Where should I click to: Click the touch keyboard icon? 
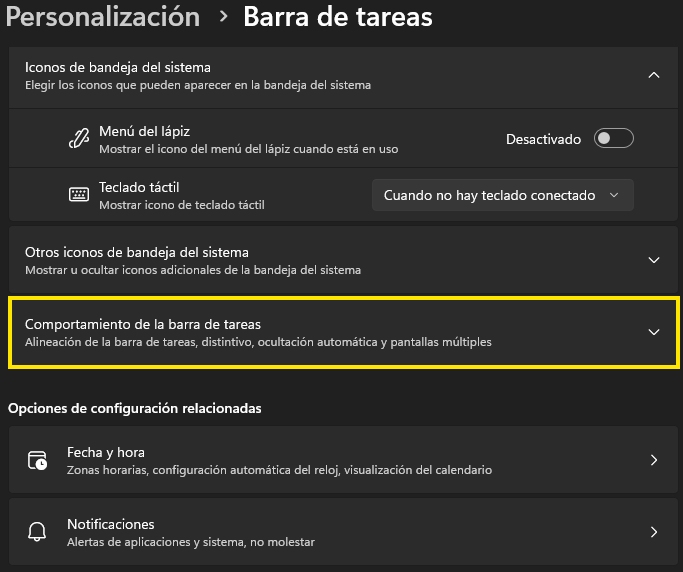79,195
